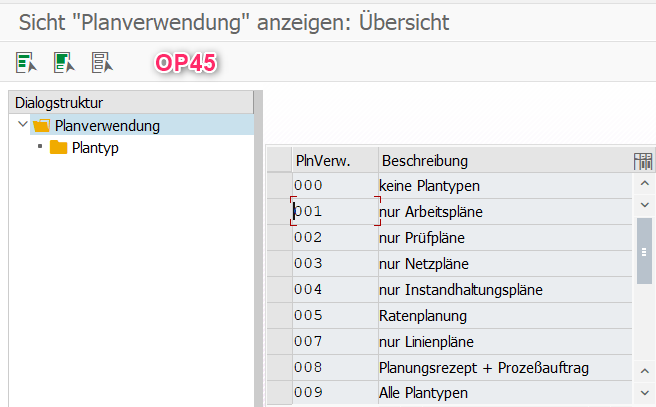Click the Select All toolbar icon
This screenshot has height=407, width=656.
point(26,62)
